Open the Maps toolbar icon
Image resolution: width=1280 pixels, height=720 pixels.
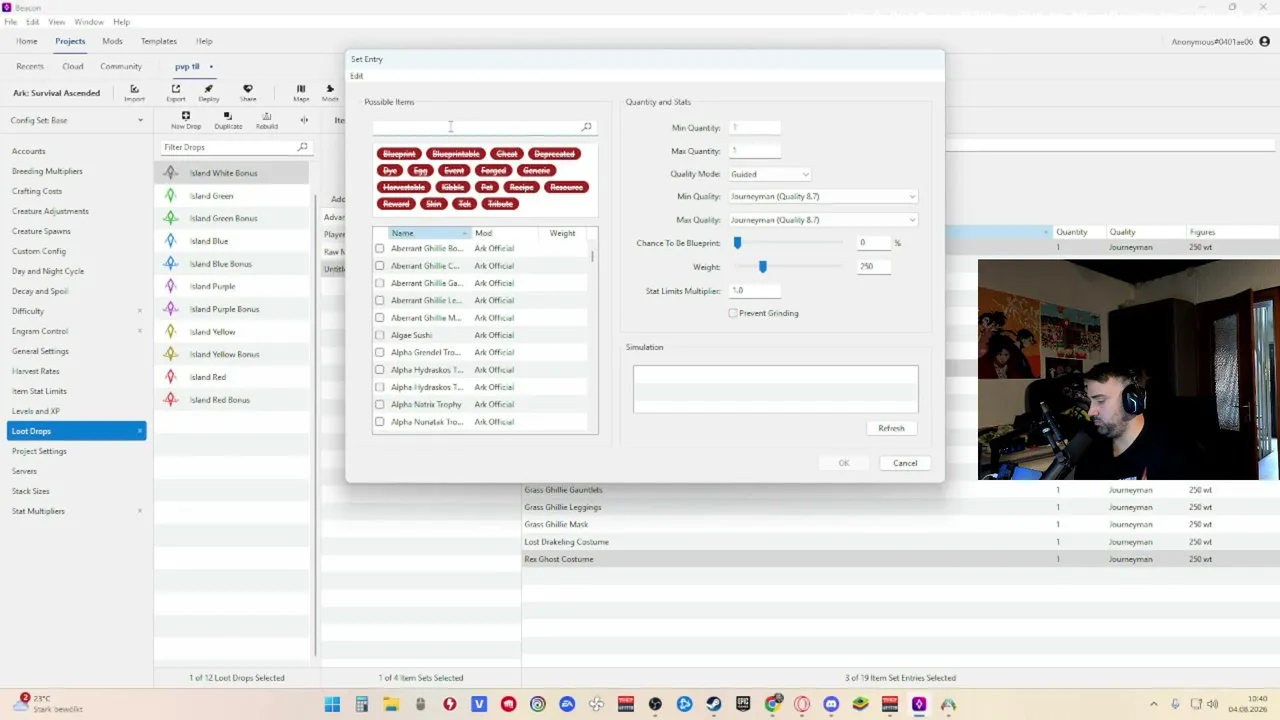[x=301, y=89]
